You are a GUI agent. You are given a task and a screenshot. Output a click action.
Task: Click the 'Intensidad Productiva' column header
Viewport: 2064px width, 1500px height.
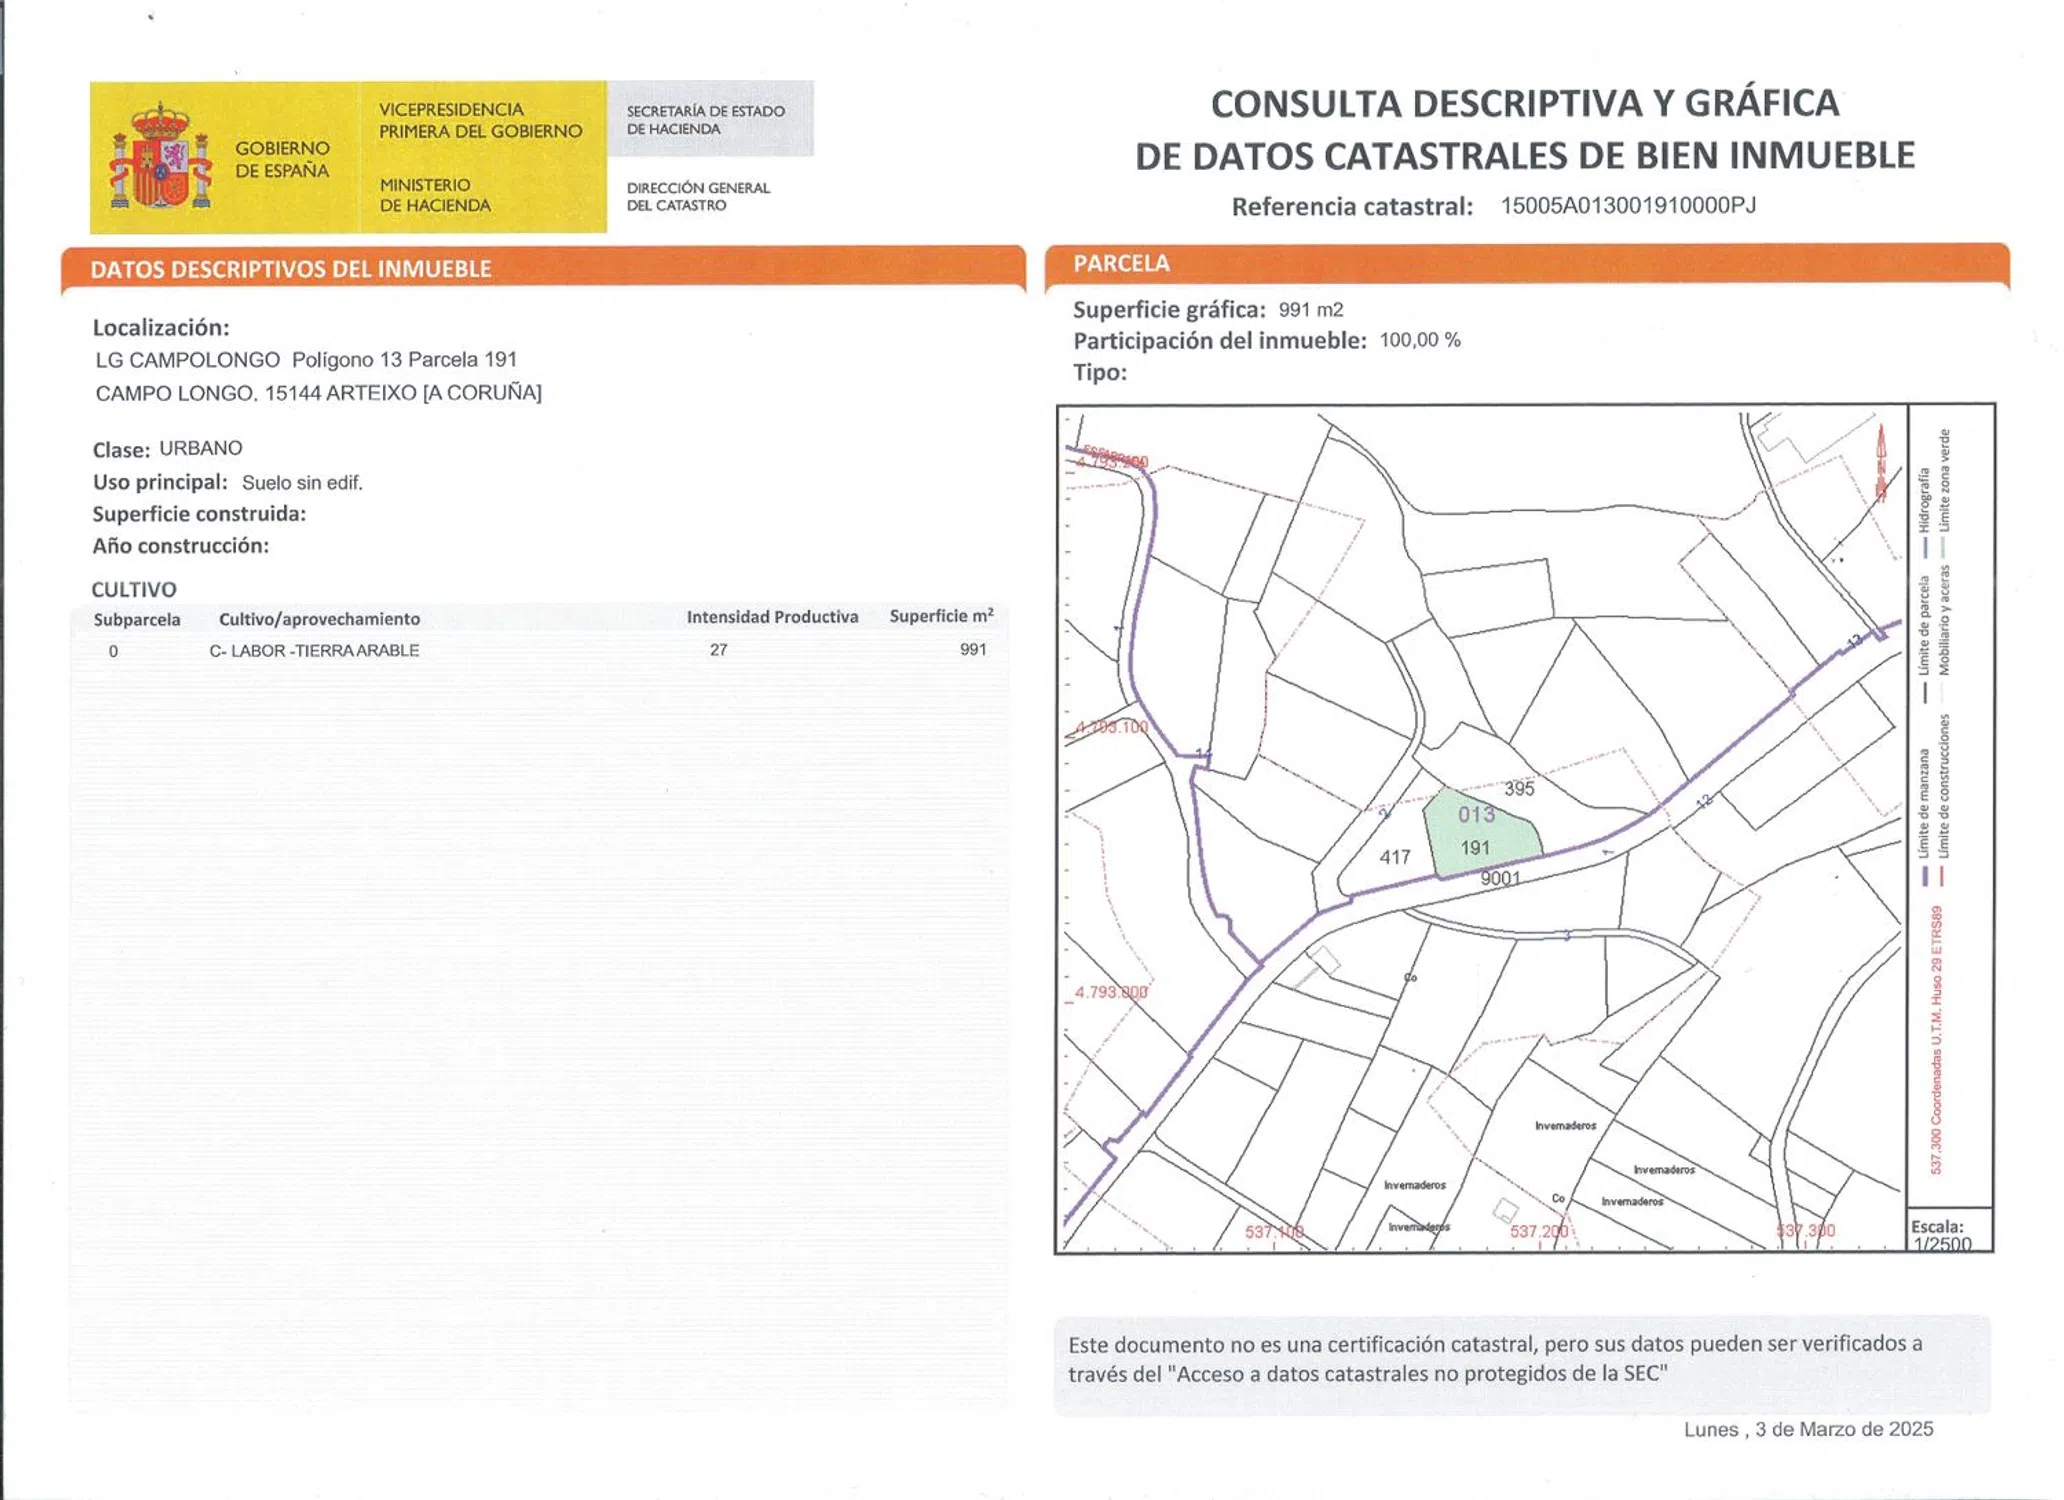[x=772, y=617]
